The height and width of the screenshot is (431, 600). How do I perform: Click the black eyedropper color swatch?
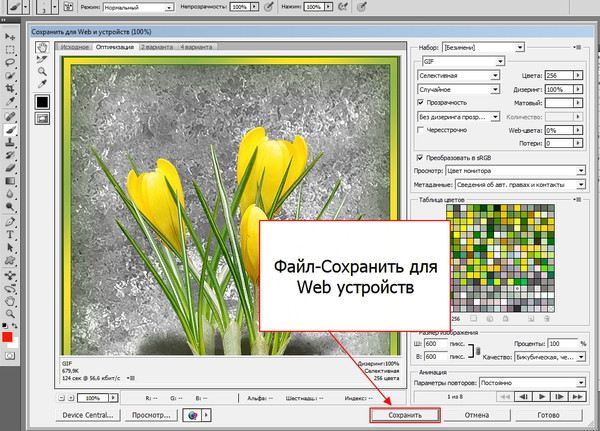click(x=42, y=102)
